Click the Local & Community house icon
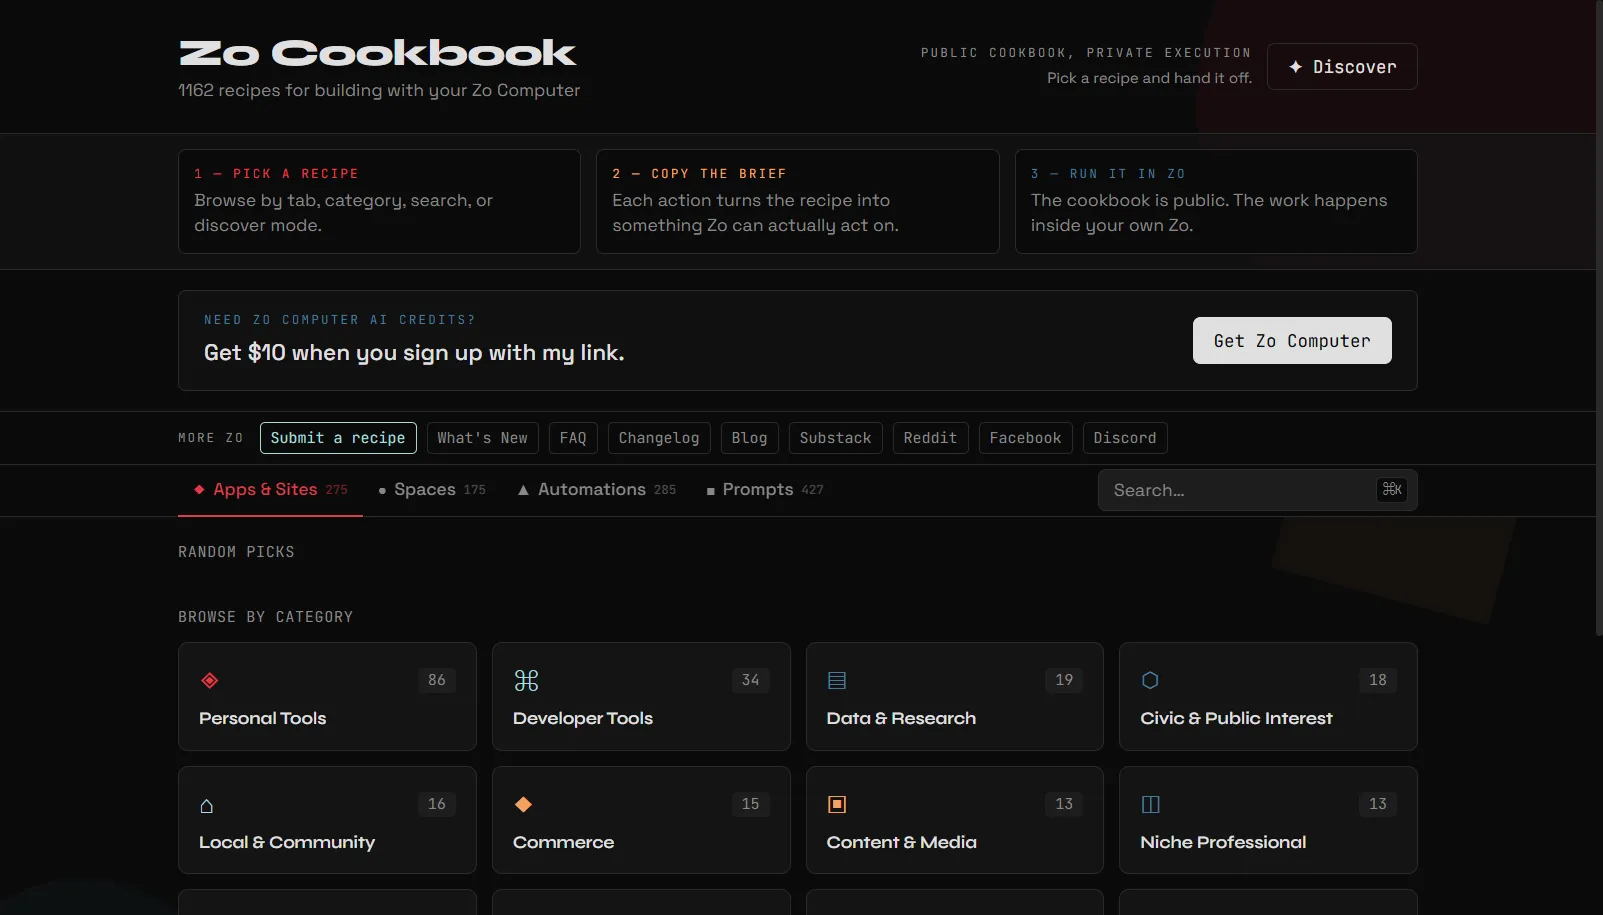 click(x=207, y=805)
